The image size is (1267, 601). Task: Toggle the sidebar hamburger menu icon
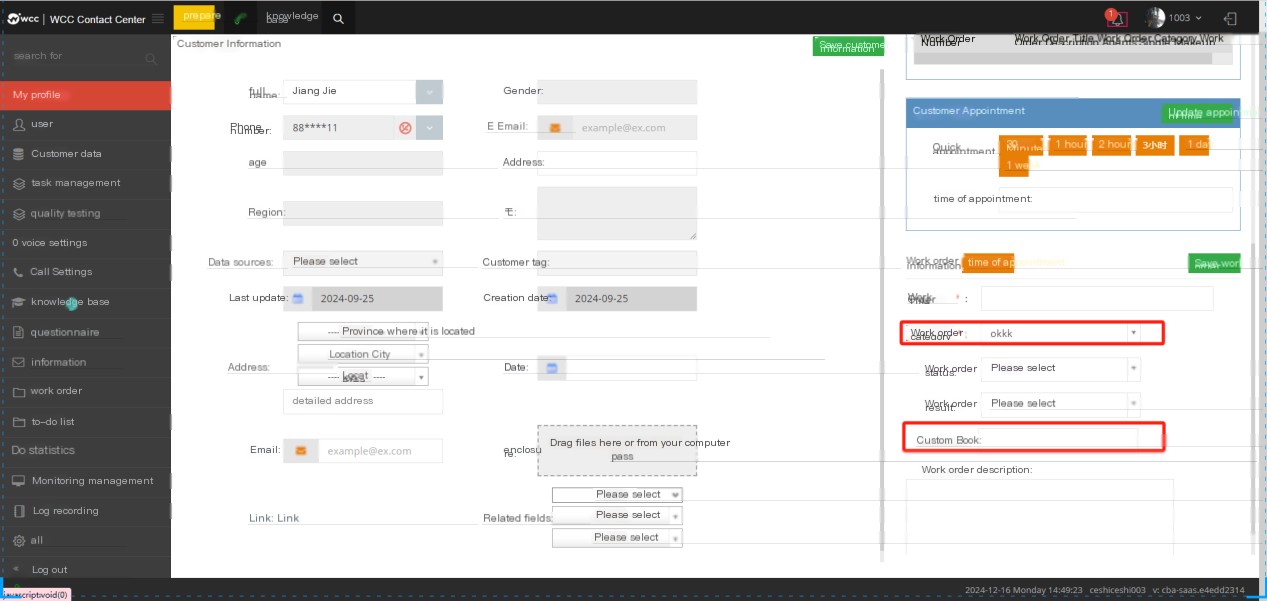click(158, 18)
